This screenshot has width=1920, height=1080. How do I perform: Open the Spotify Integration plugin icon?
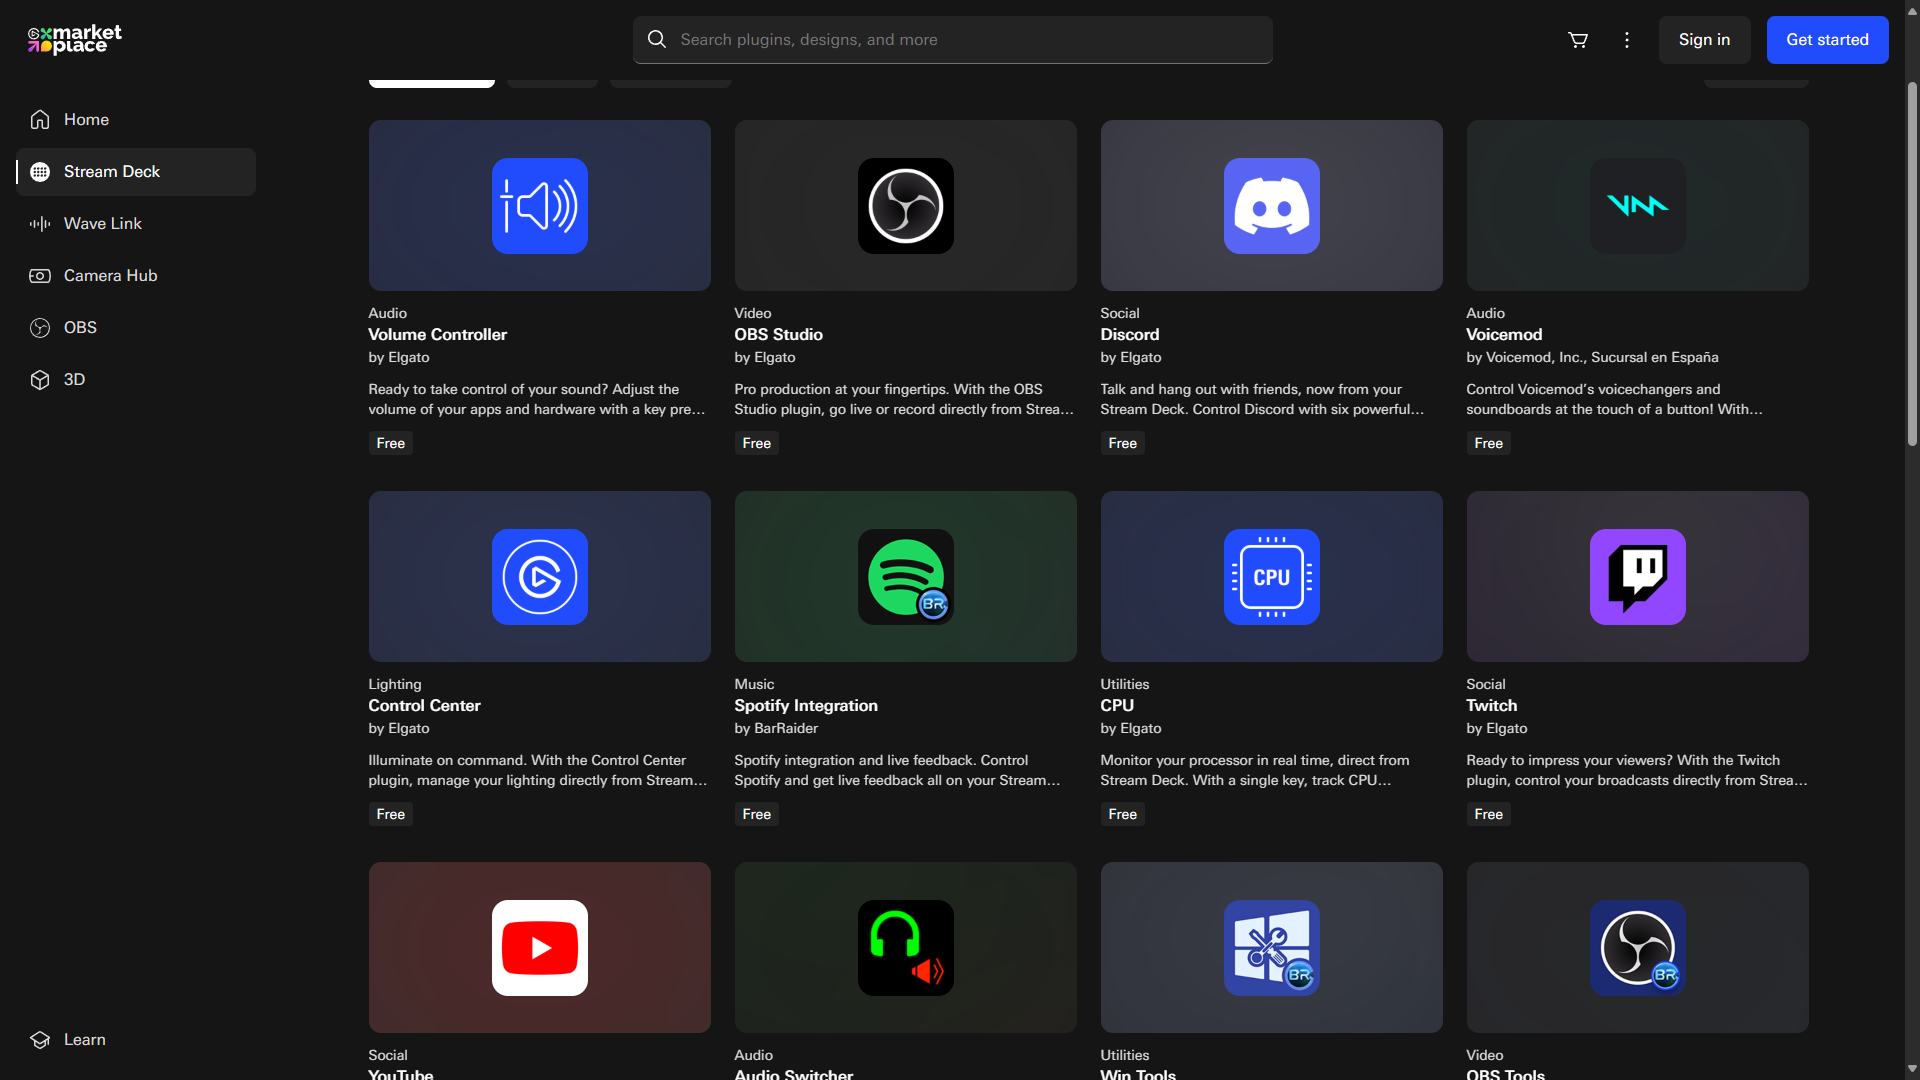tap(905, 577)
